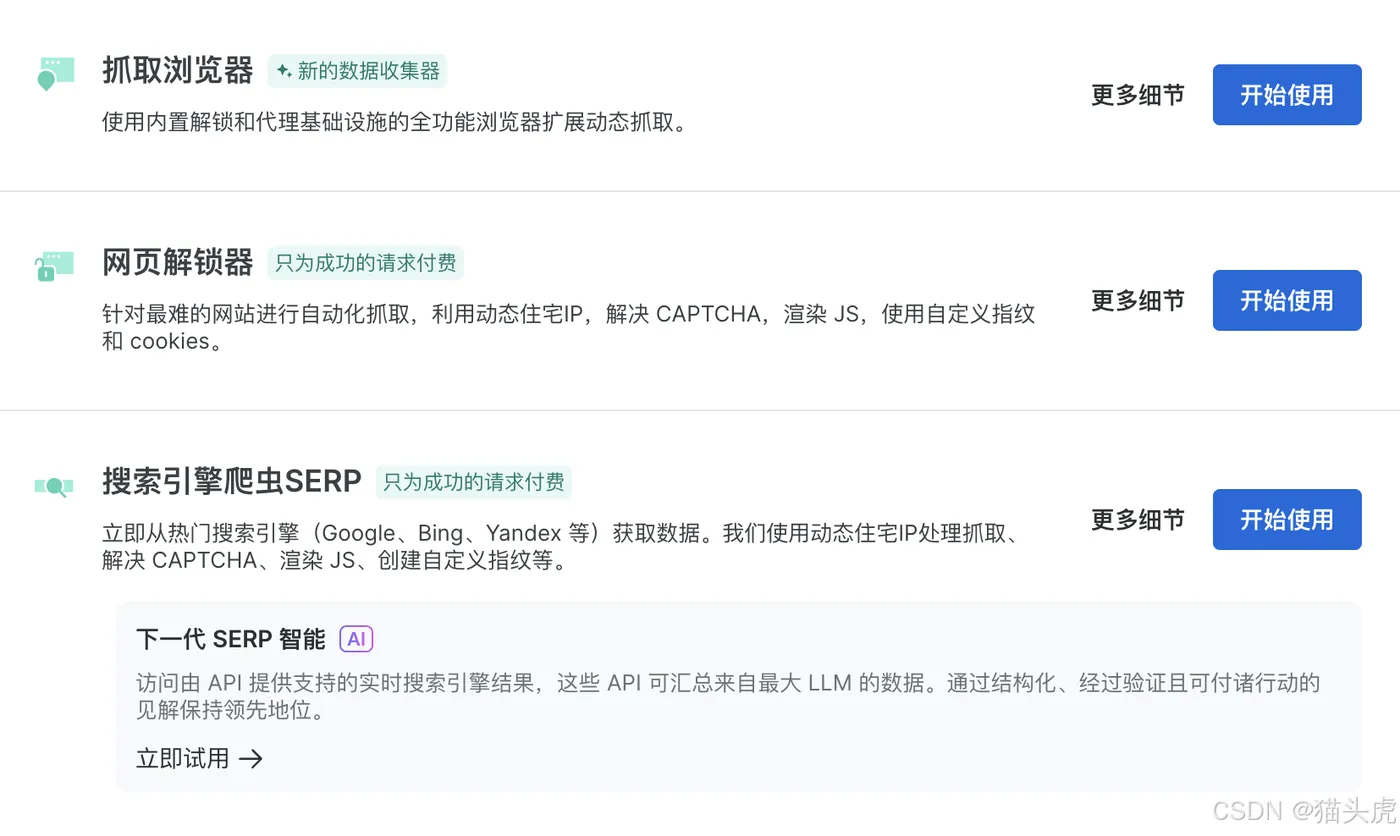The image size is (1400, 836).
Task: Open 更多细节 for 网页解锁器
Action: point(1138,300)
